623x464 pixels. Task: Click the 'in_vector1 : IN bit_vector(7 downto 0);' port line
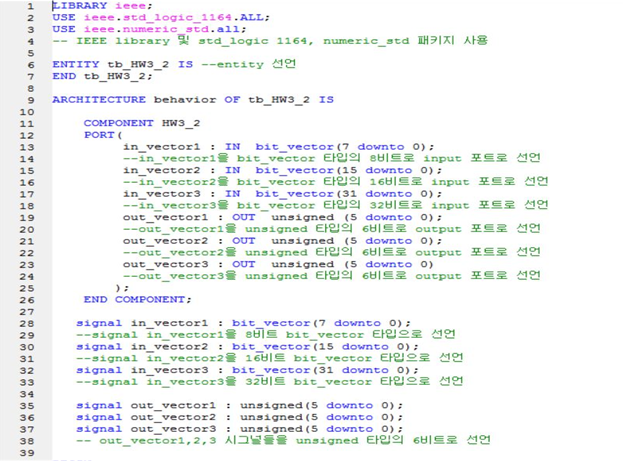279,147
